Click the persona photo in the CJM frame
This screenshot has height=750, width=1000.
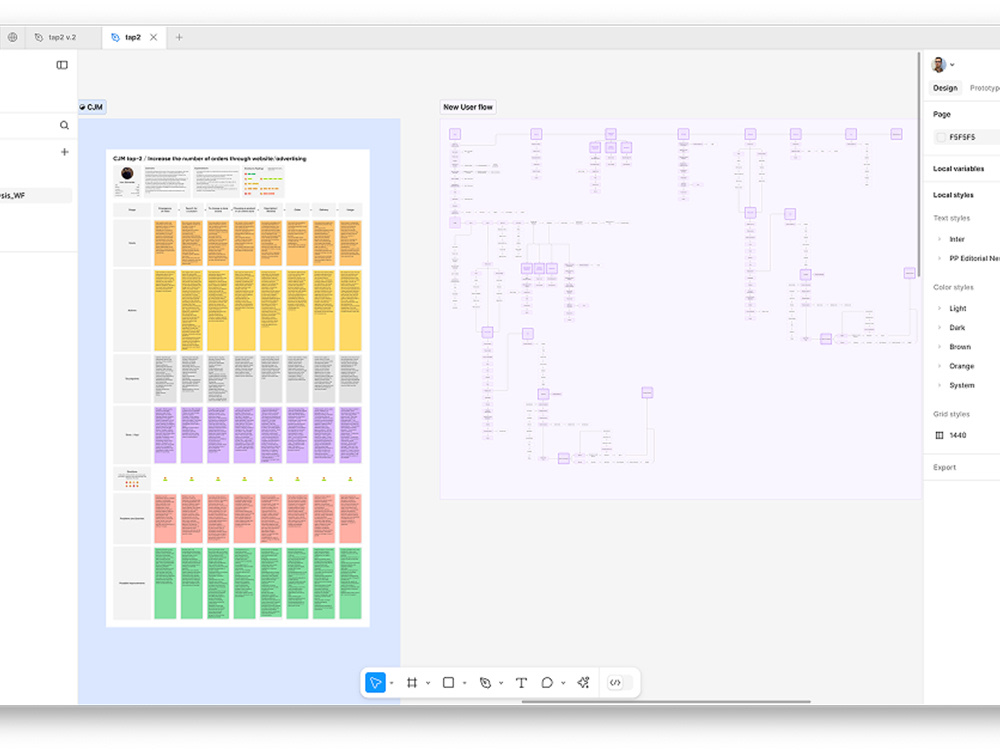click(x=128, y=173)
